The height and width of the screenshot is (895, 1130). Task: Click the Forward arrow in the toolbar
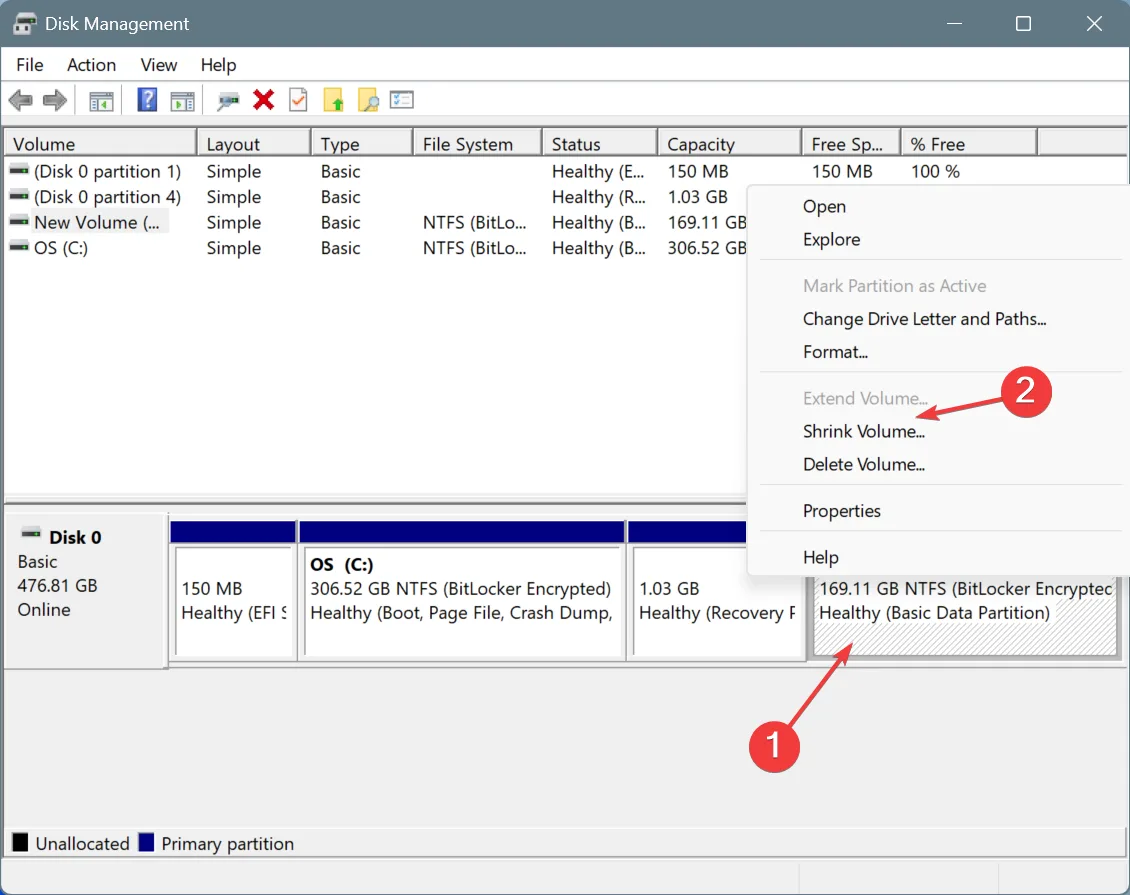(x=55, y=100)
